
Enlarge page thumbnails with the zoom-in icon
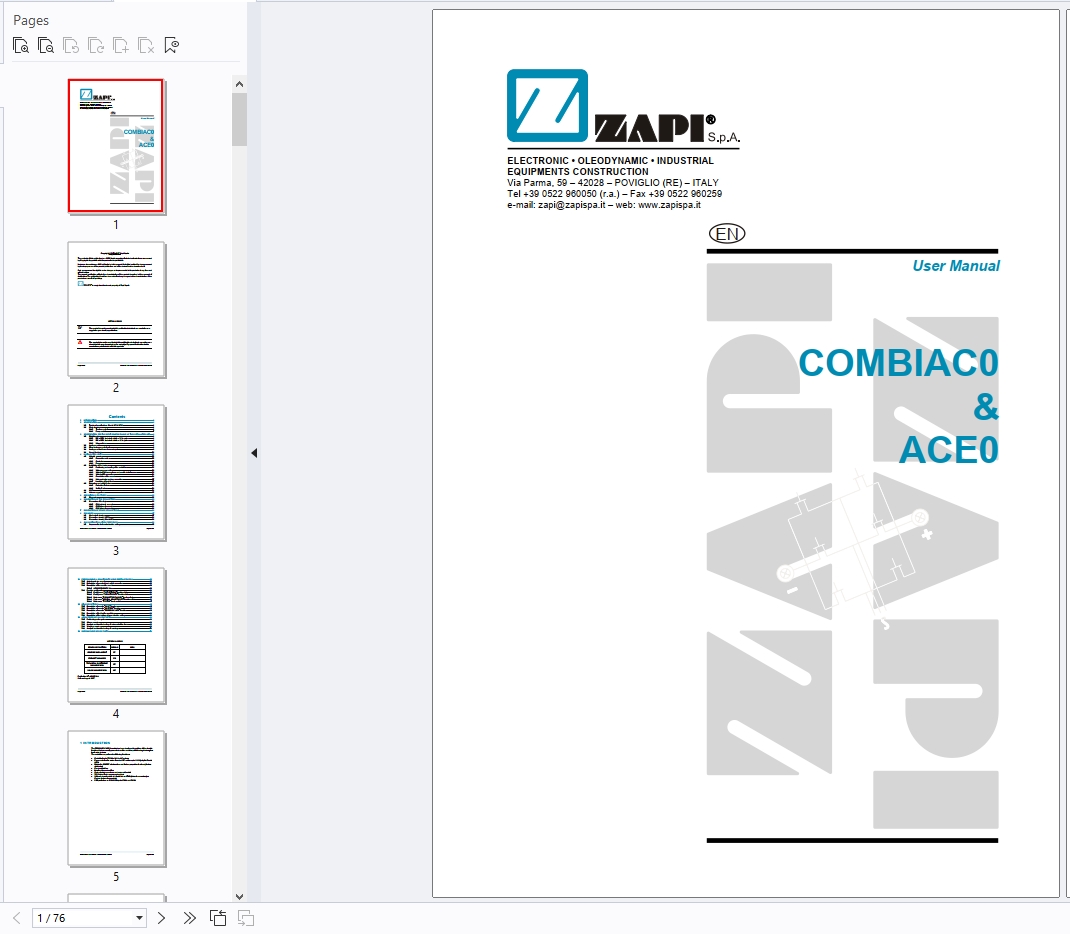[21, 46]
